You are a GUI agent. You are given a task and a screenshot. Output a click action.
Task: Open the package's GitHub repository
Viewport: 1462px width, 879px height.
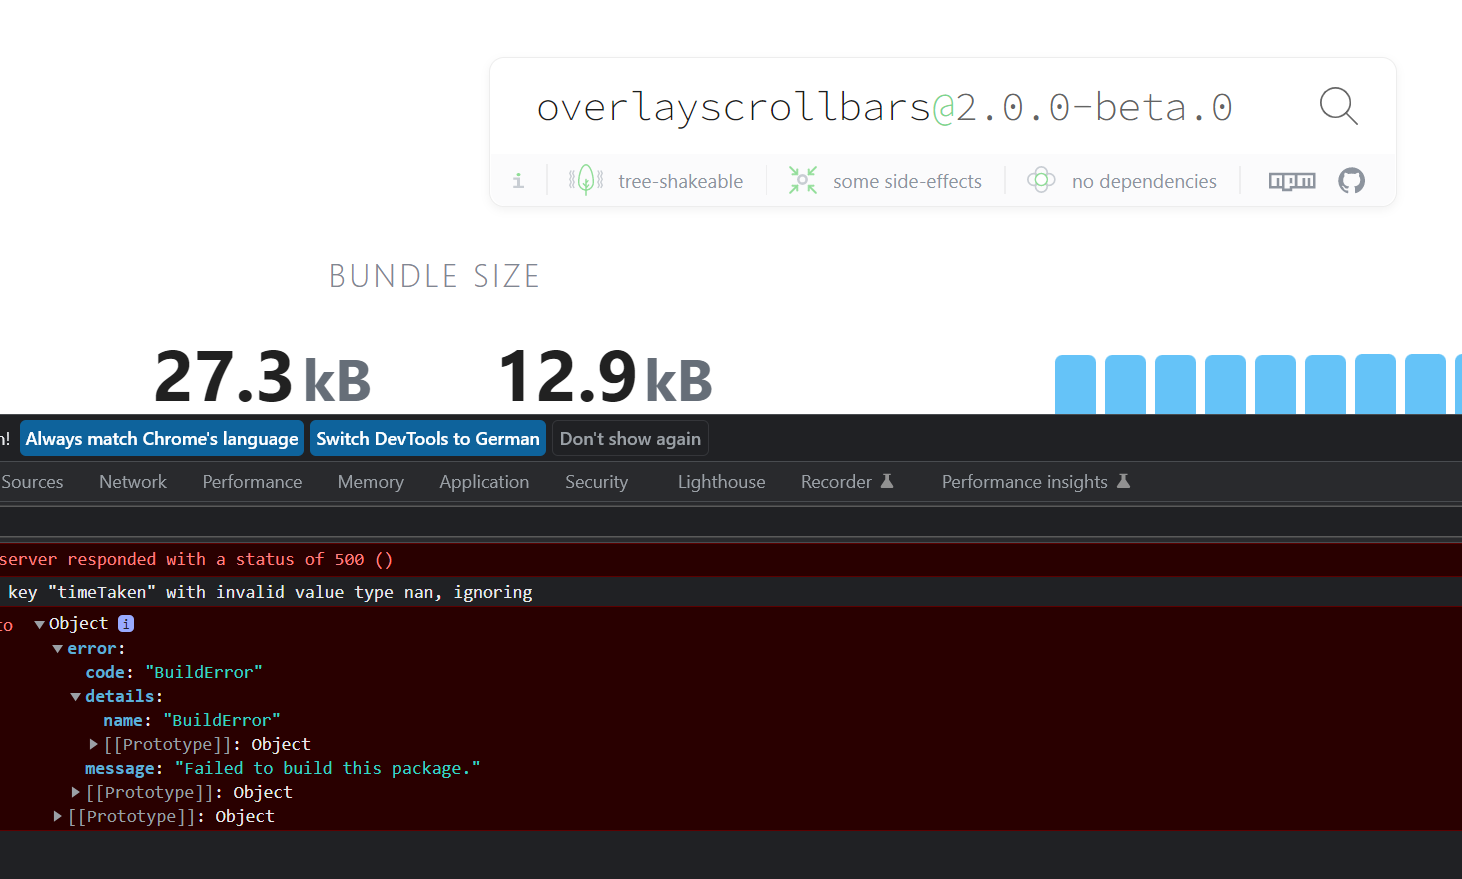tap(1351, 181)
